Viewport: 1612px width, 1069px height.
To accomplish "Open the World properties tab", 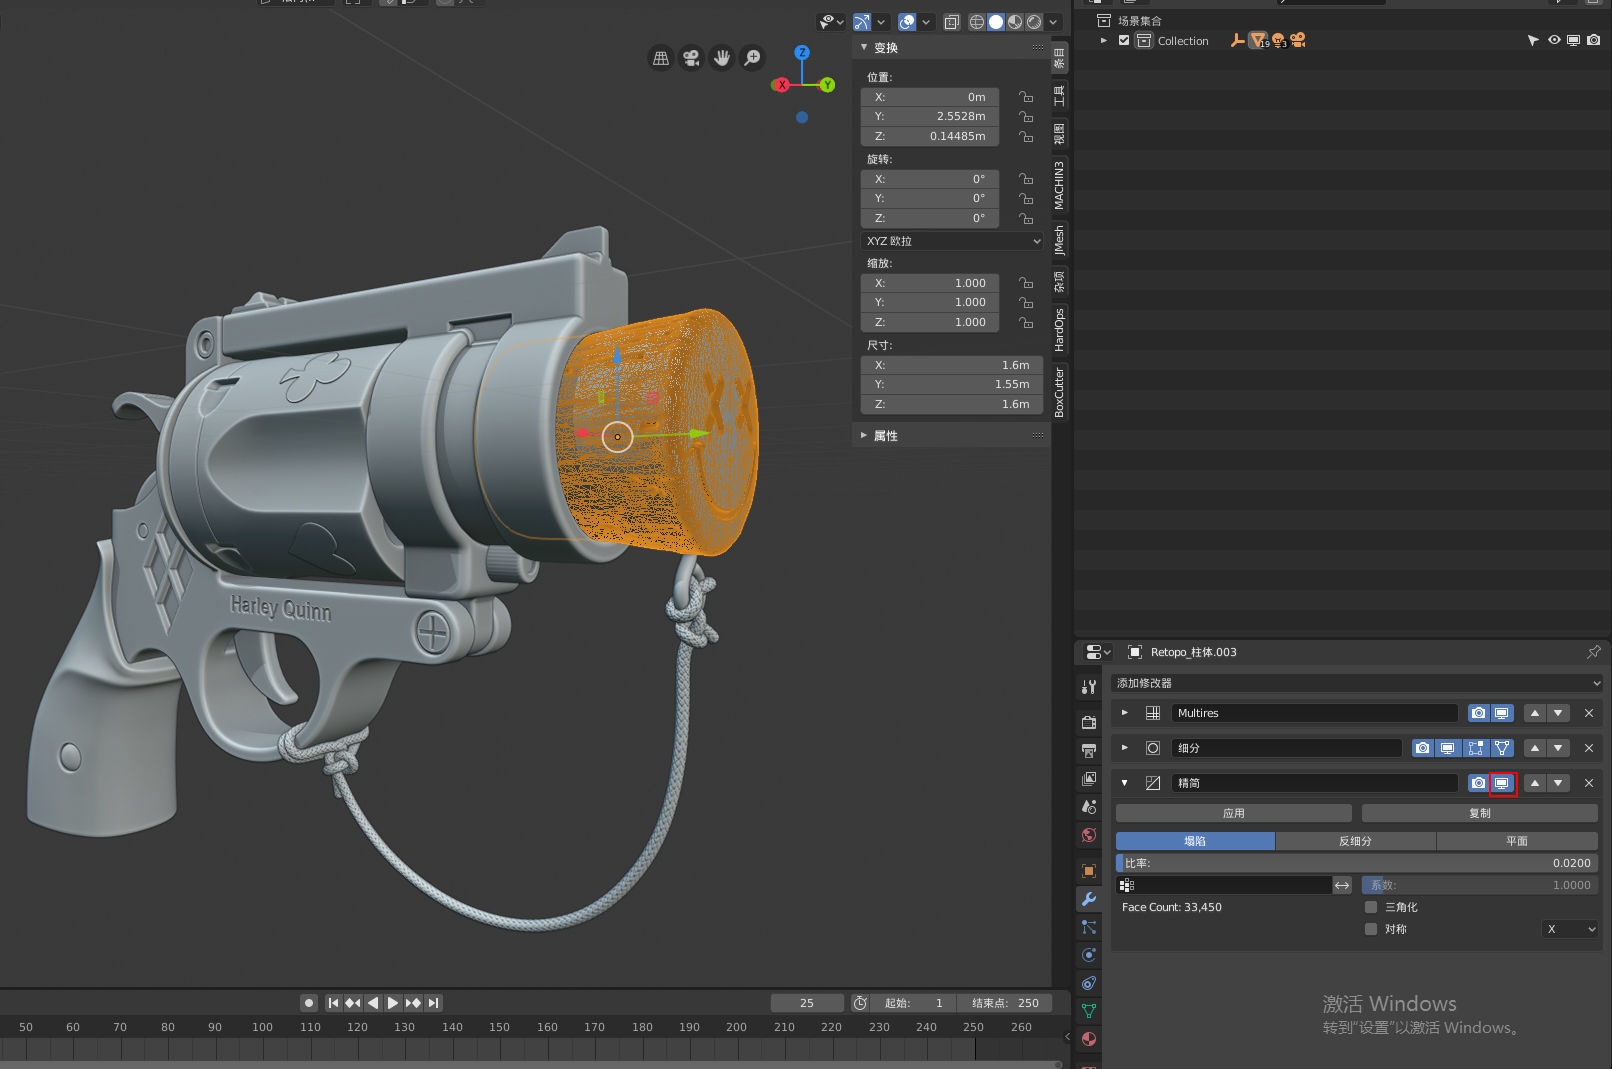I will 1089,835.
